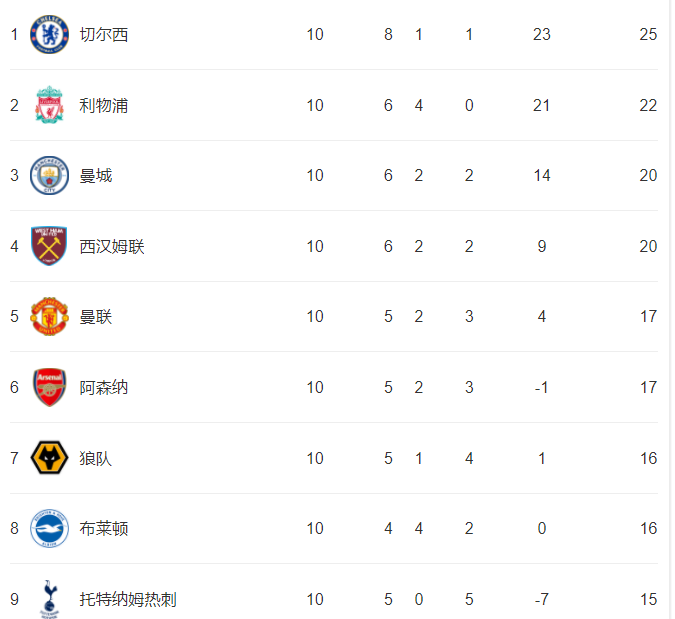Select the West Ham United crest

(49, 246)
